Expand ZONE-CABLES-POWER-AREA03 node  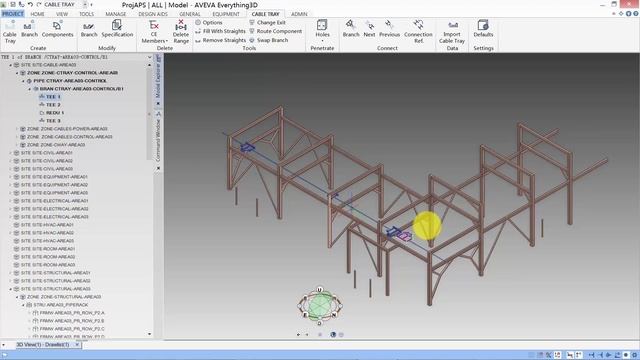[x=17, y=129]
